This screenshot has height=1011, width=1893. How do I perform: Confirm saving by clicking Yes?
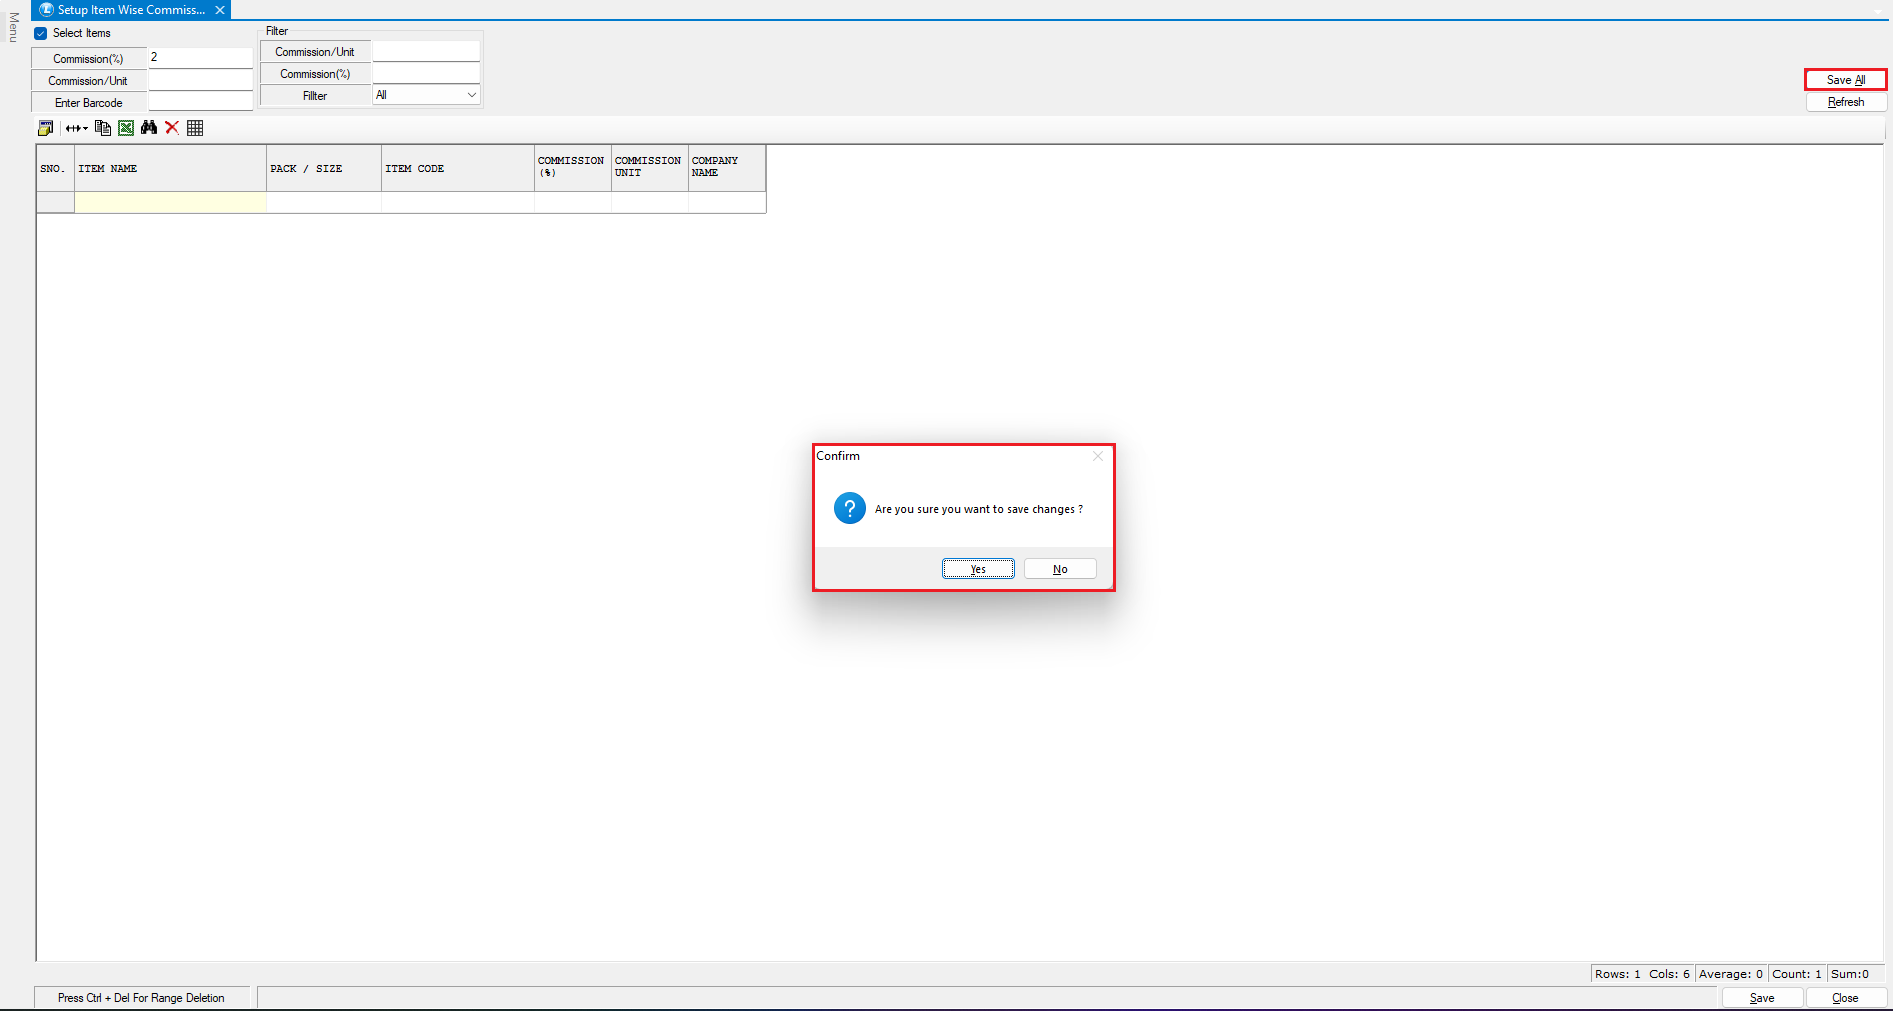pos(978,569)
